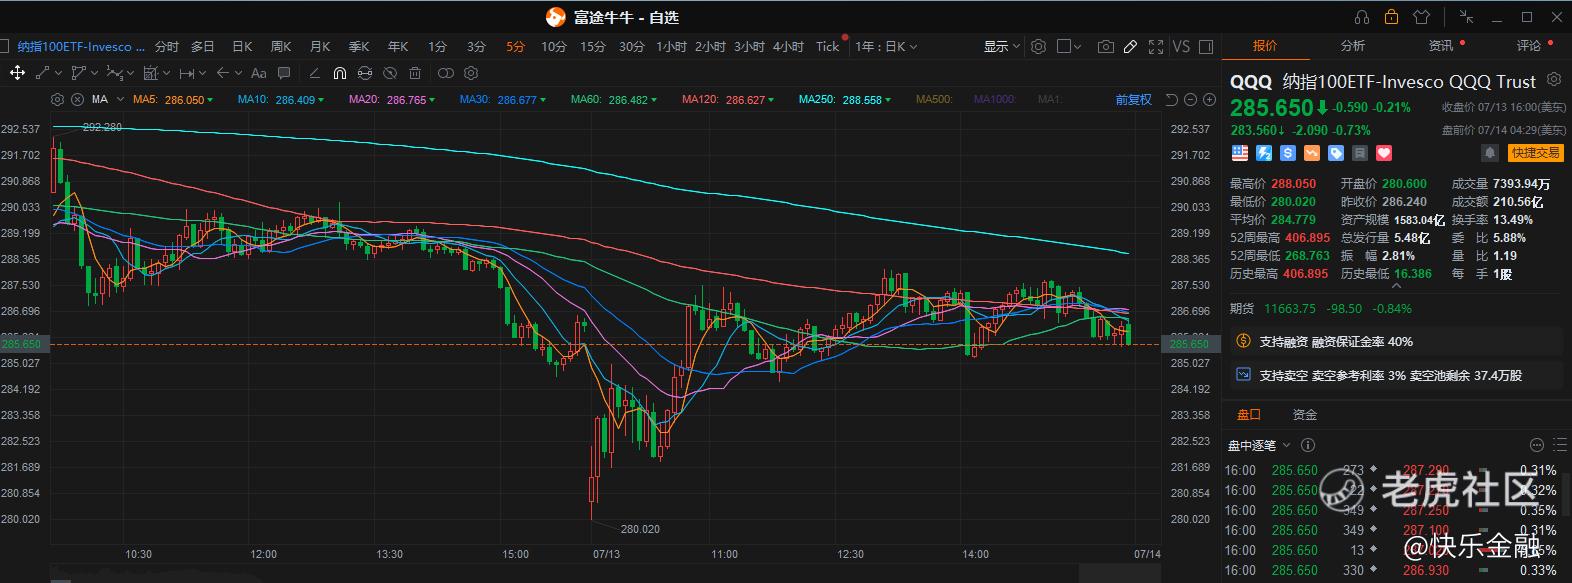Open trend line tool options arrow
This screenshot has height=583, width=1572.
click(59, 73)
